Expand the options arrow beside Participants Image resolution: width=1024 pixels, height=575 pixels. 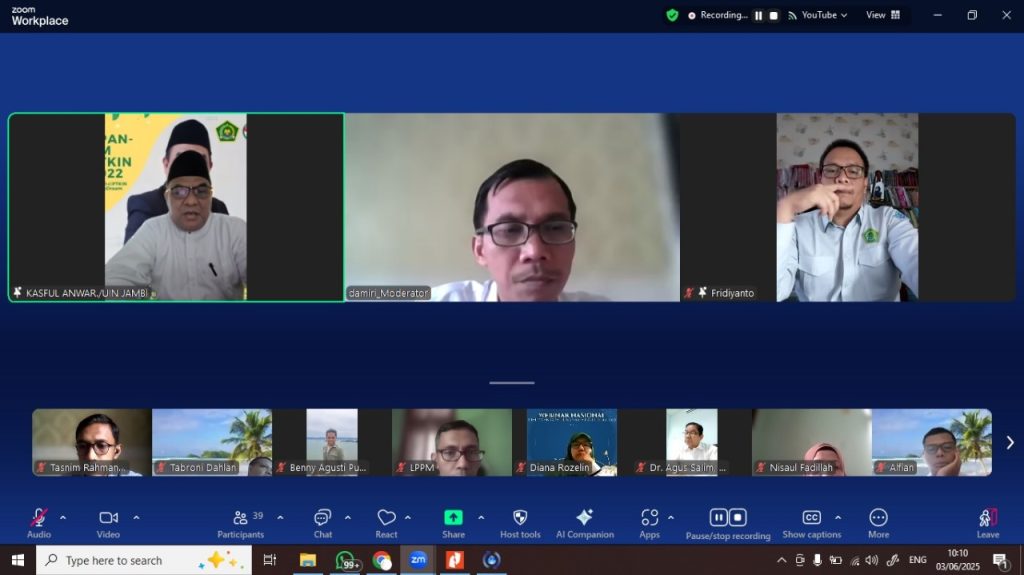(x=280, y=517)
